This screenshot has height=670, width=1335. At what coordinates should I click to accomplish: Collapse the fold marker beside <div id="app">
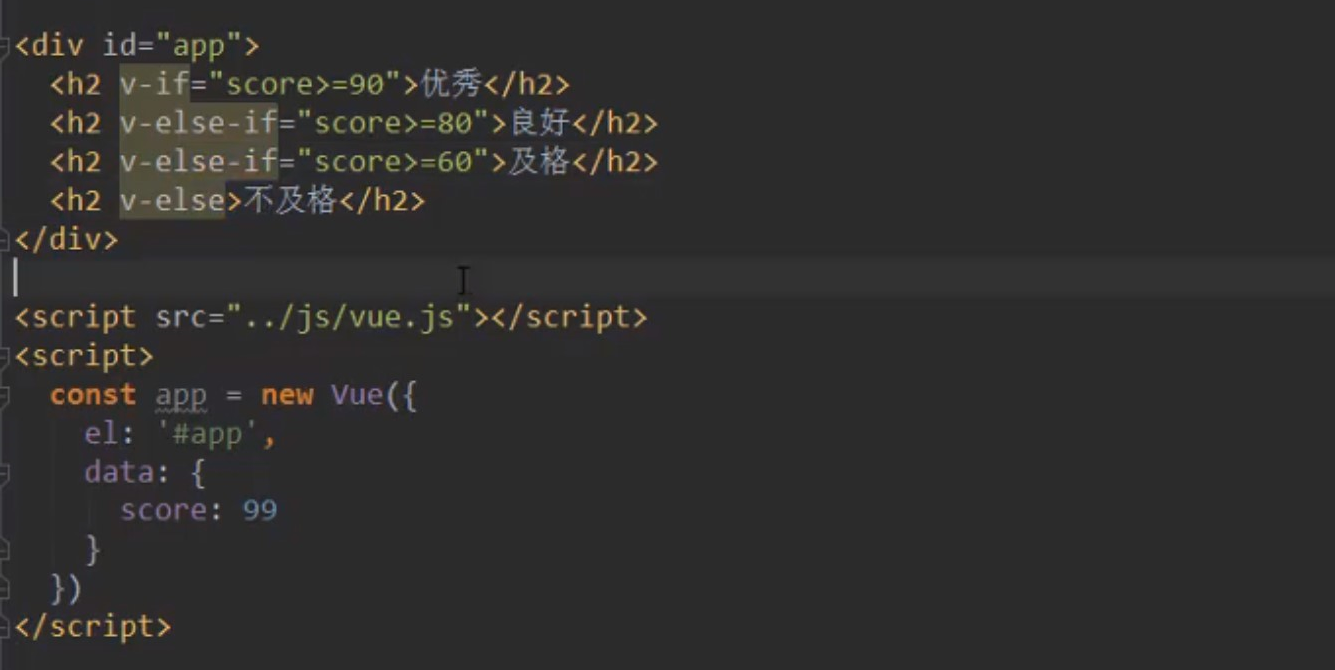click(x=5, y=46)
